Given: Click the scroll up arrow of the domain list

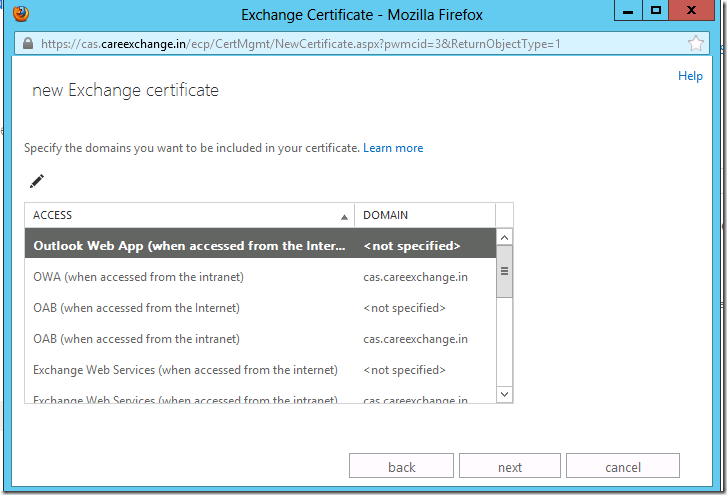Looking at the screenshot, I should click(504, 237).
